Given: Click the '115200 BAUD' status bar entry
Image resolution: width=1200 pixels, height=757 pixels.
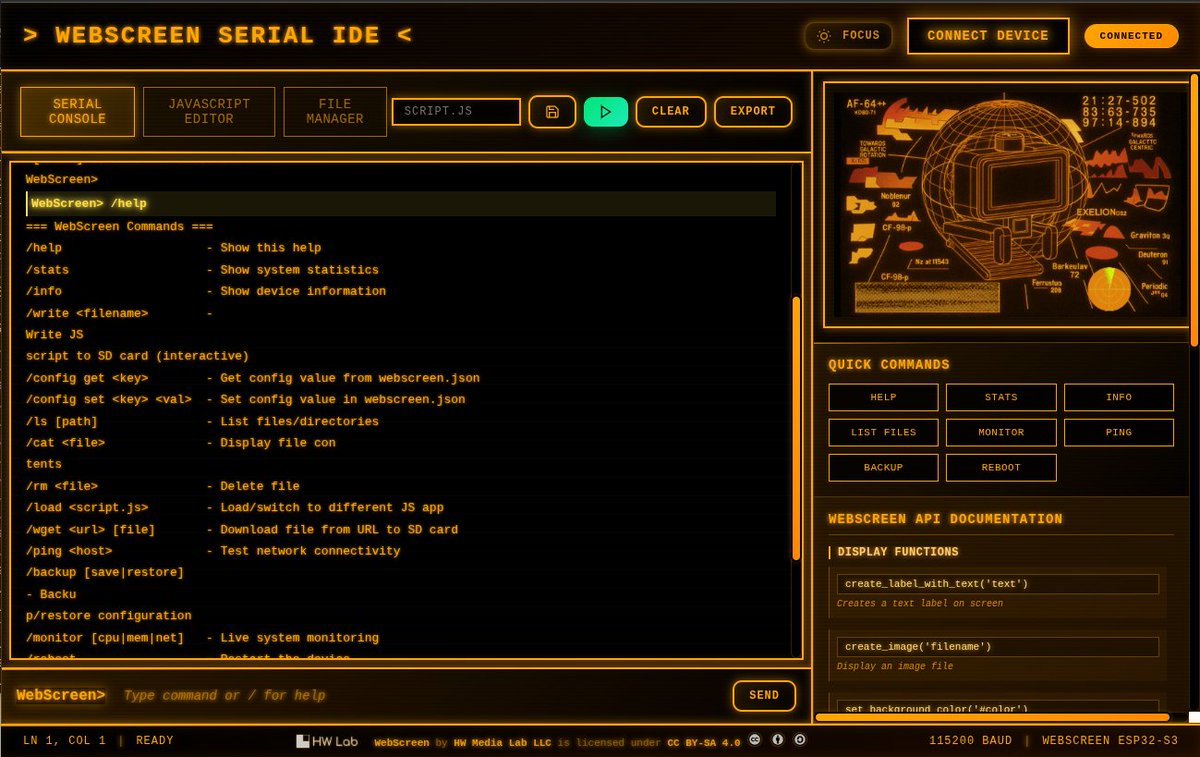Looking at the screenshot, I should point(969,741).
